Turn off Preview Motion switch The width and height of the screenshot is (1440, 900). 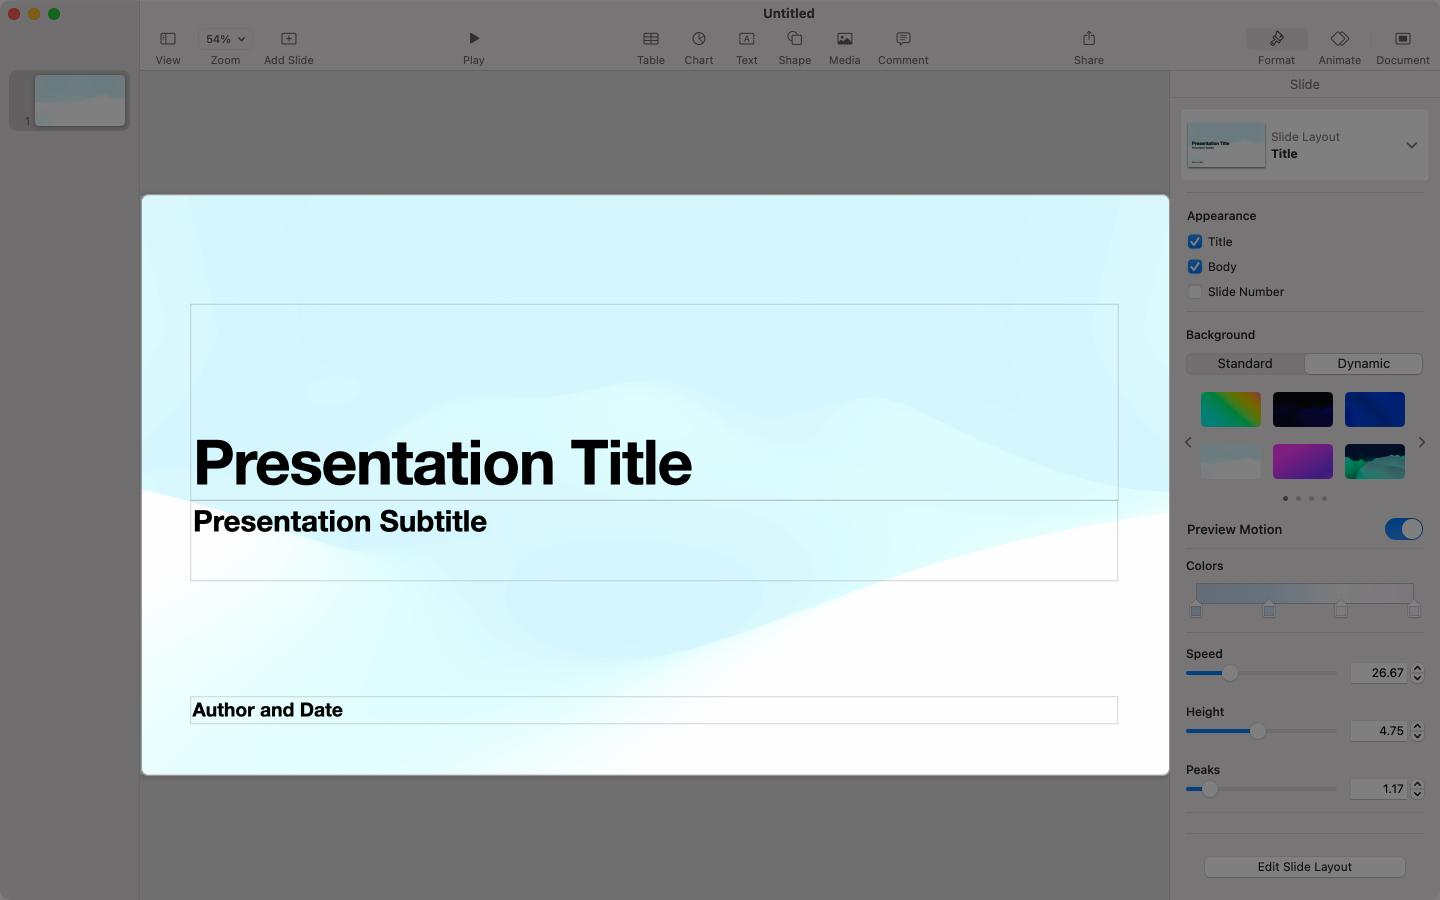(1403, 529)
